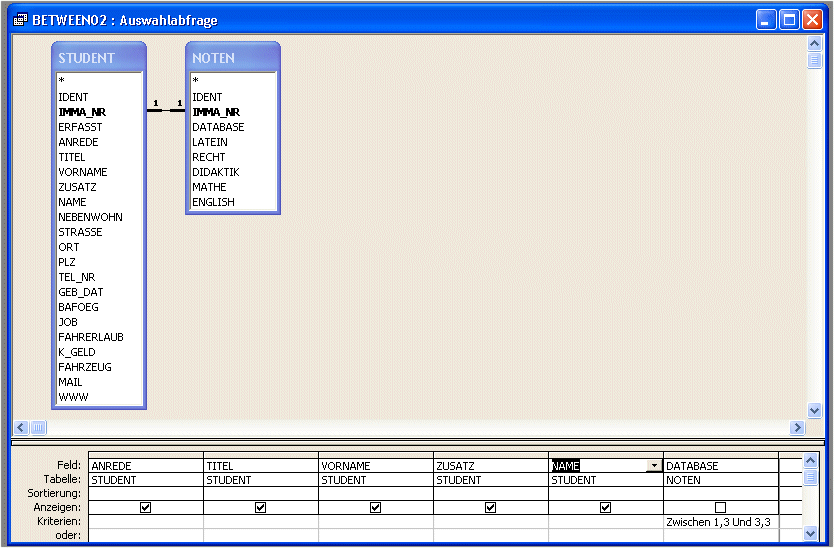The image size is (834, 548).
Task: Select DATABASE field in NOTEN table
Action: click(219, 127)
